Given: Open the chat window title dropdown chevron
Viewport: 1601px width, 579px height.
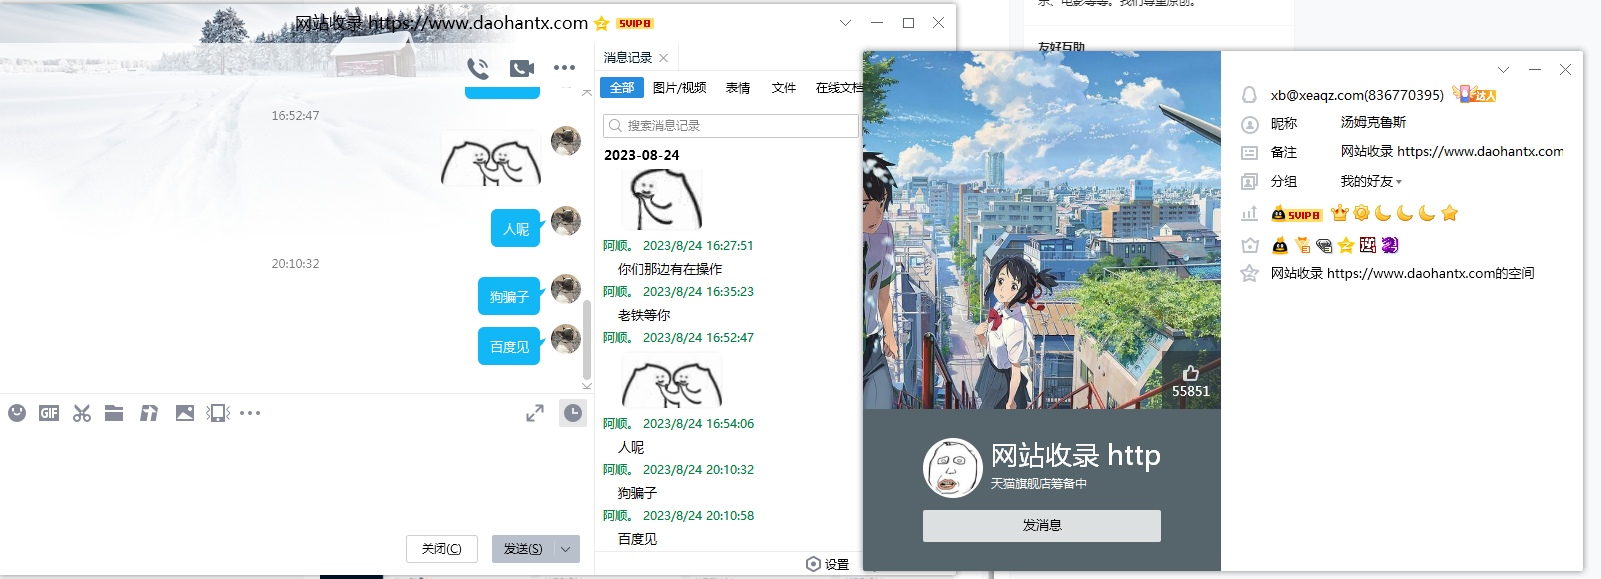Looking at the screenshot, I should (x=845, y=23).
